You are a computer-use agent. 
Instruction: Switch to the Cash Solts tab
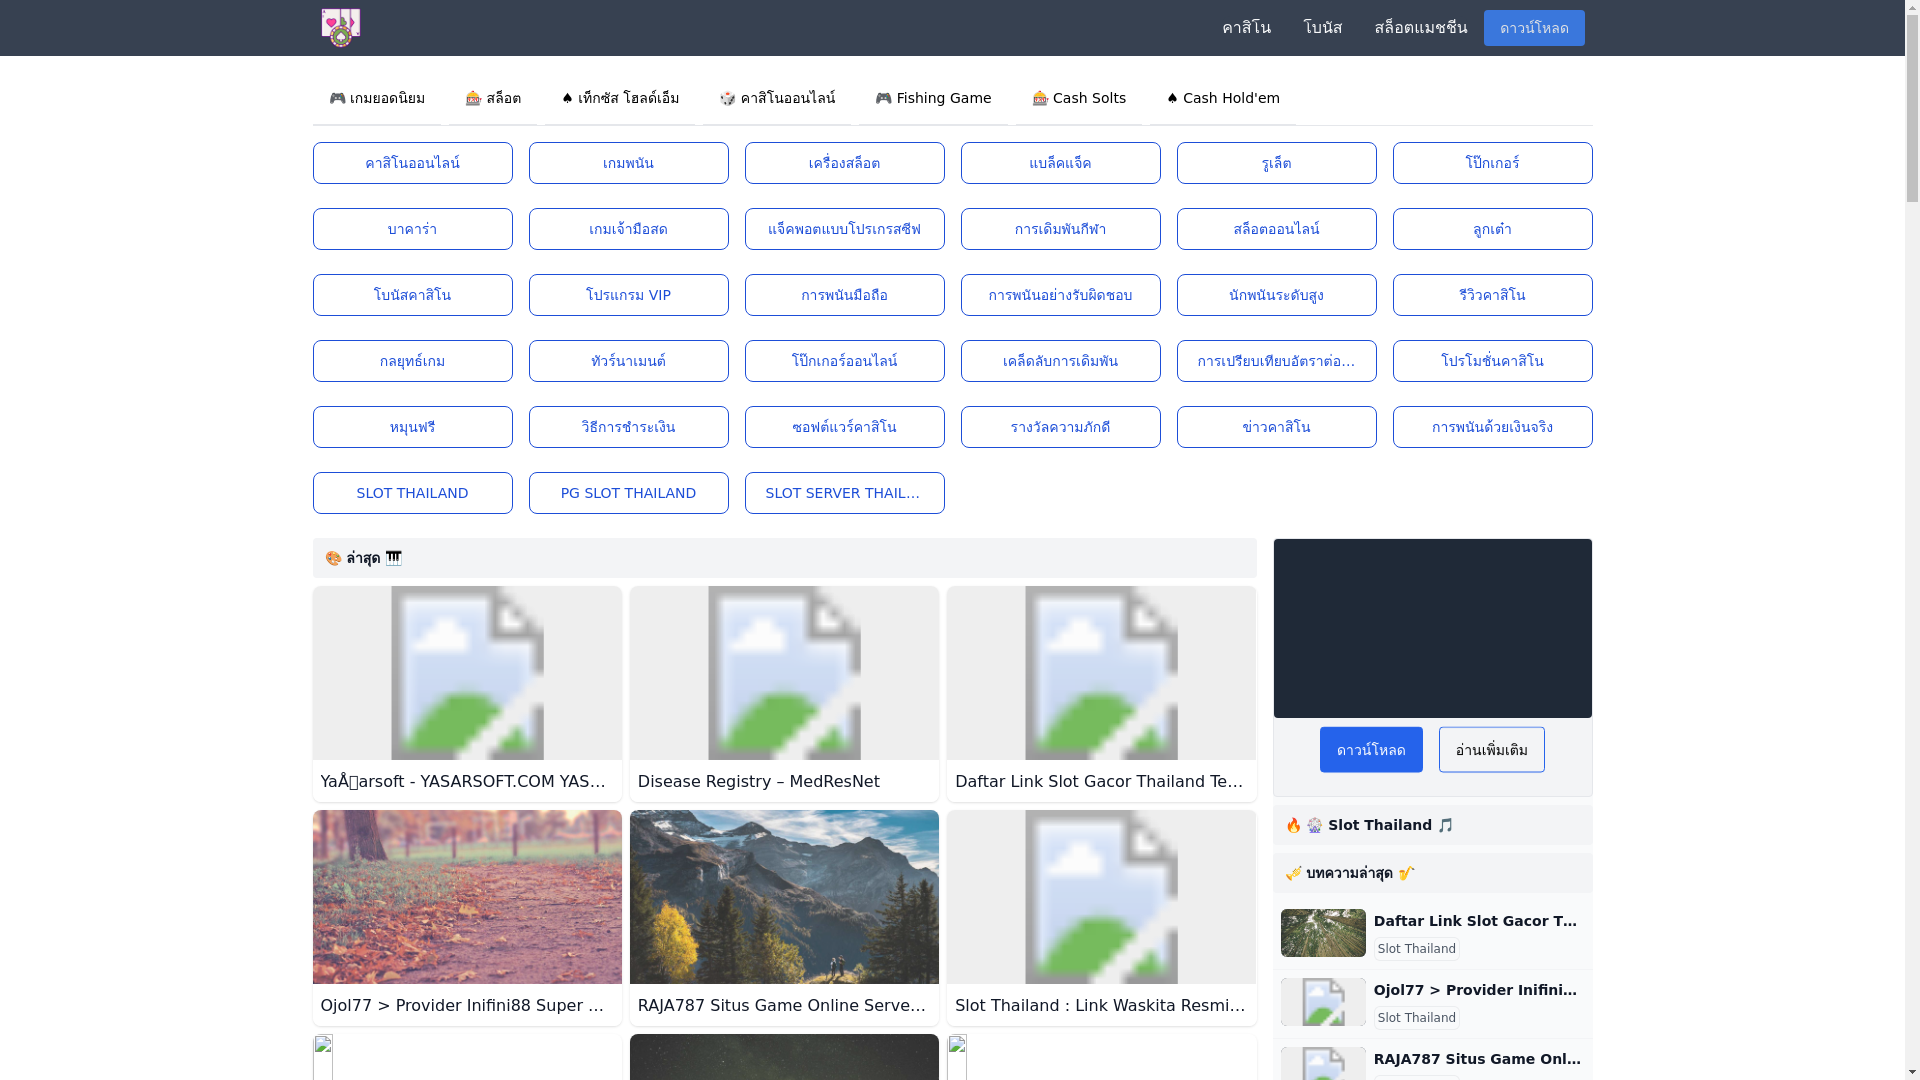click(1079, 98)
